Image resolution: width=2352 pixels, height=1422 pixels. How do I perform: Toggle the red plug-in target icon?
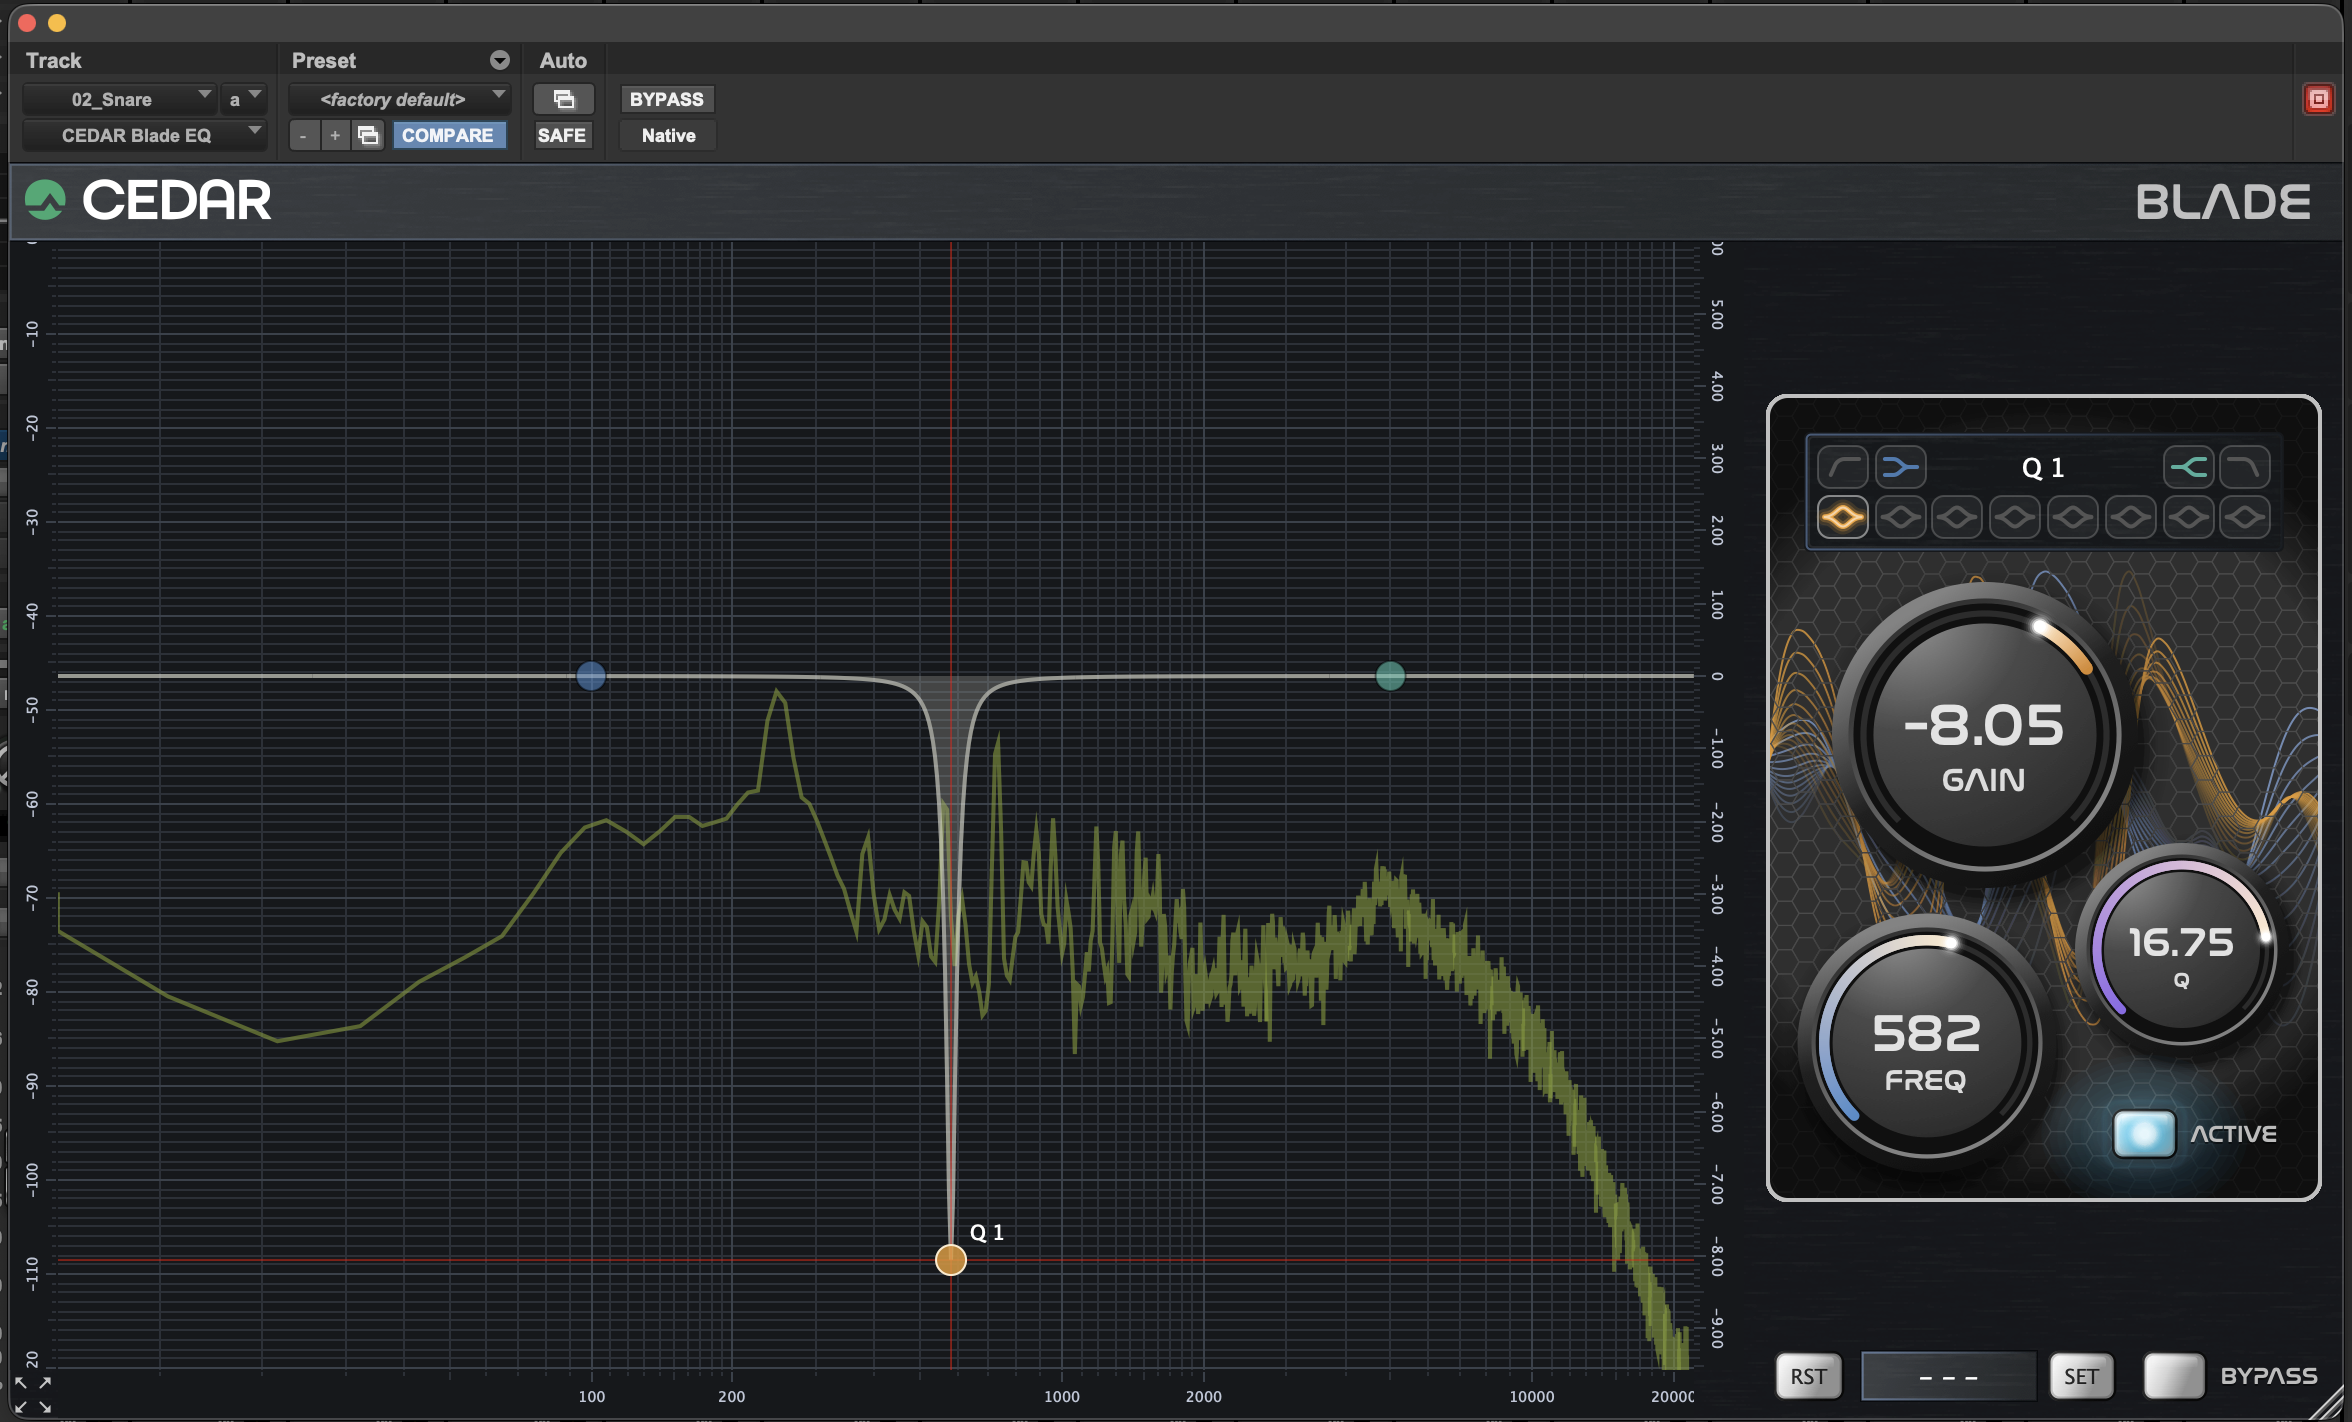pyautogui.click(x=2318, y=99)
